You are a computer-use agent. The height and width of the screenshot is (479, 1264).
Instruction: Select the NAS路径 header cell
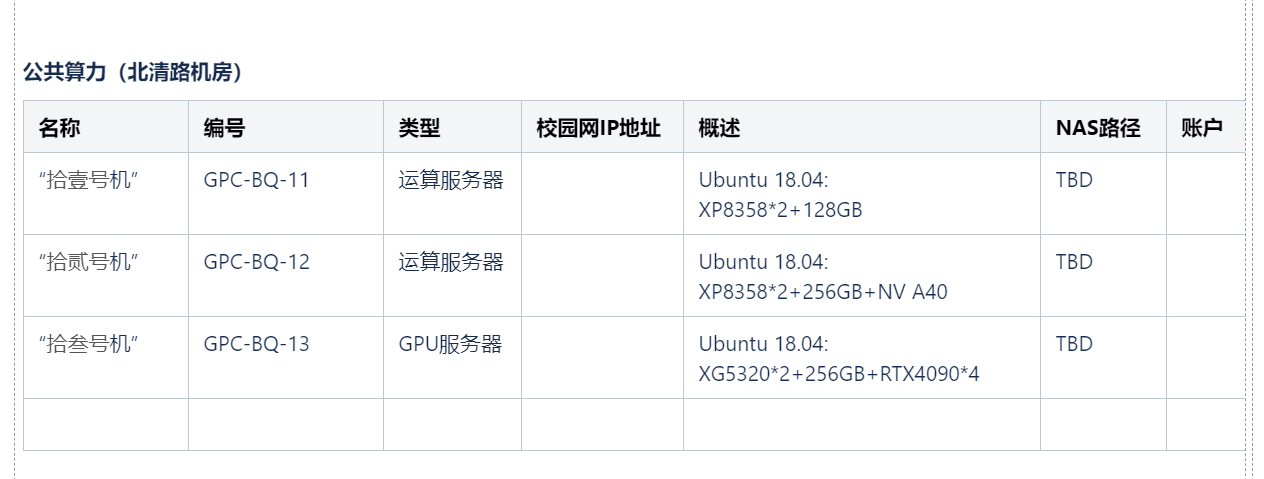[x=1103, y=127]
